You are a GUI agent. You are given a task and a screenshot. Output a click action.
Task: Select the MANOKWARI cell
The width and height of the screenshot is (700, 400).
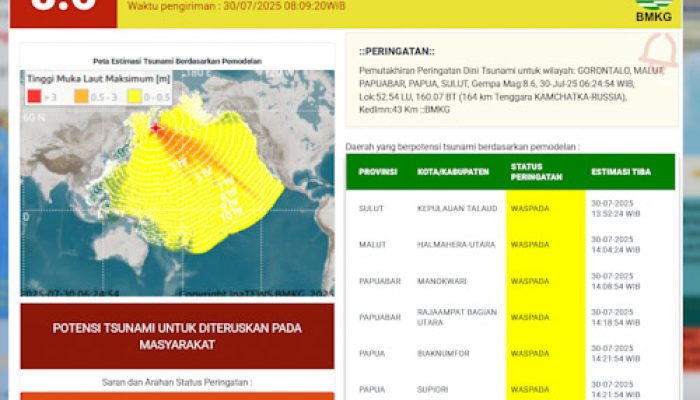[442, 281]
